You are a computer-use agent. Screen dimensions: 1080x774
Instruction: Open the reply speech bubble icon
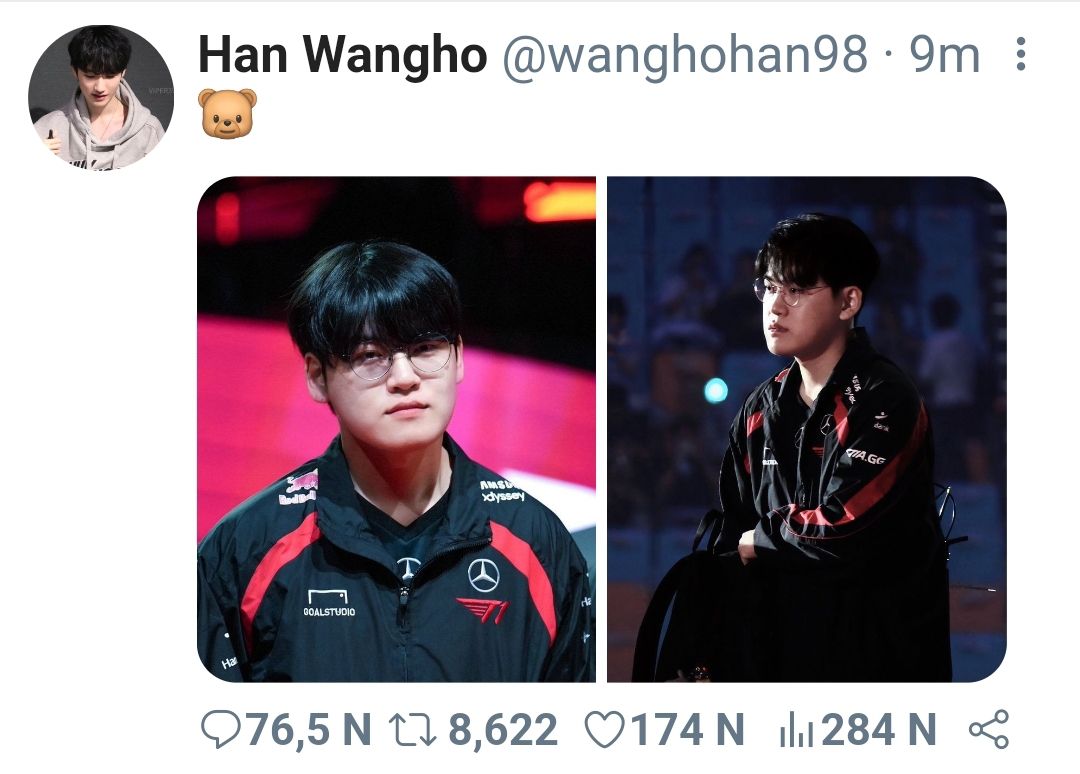[221, 729]
